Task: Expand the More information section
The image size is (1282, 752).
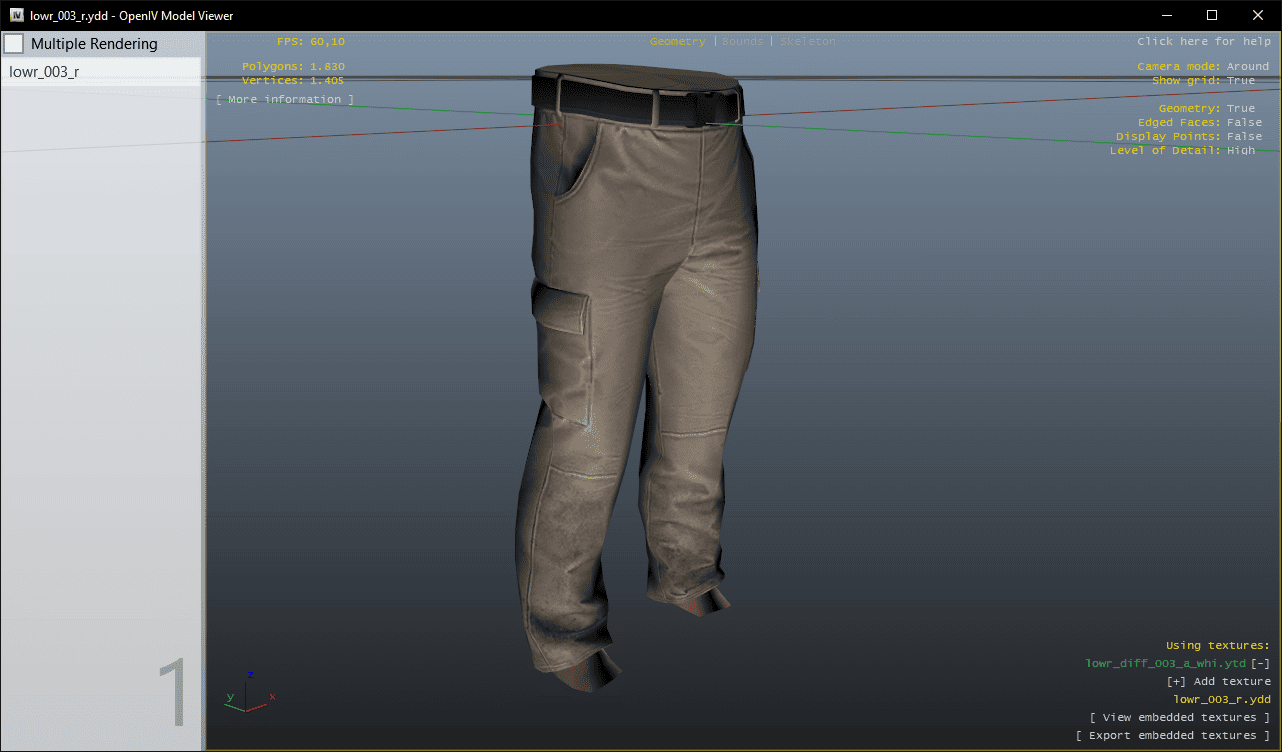Action: (x=285, y=100)
